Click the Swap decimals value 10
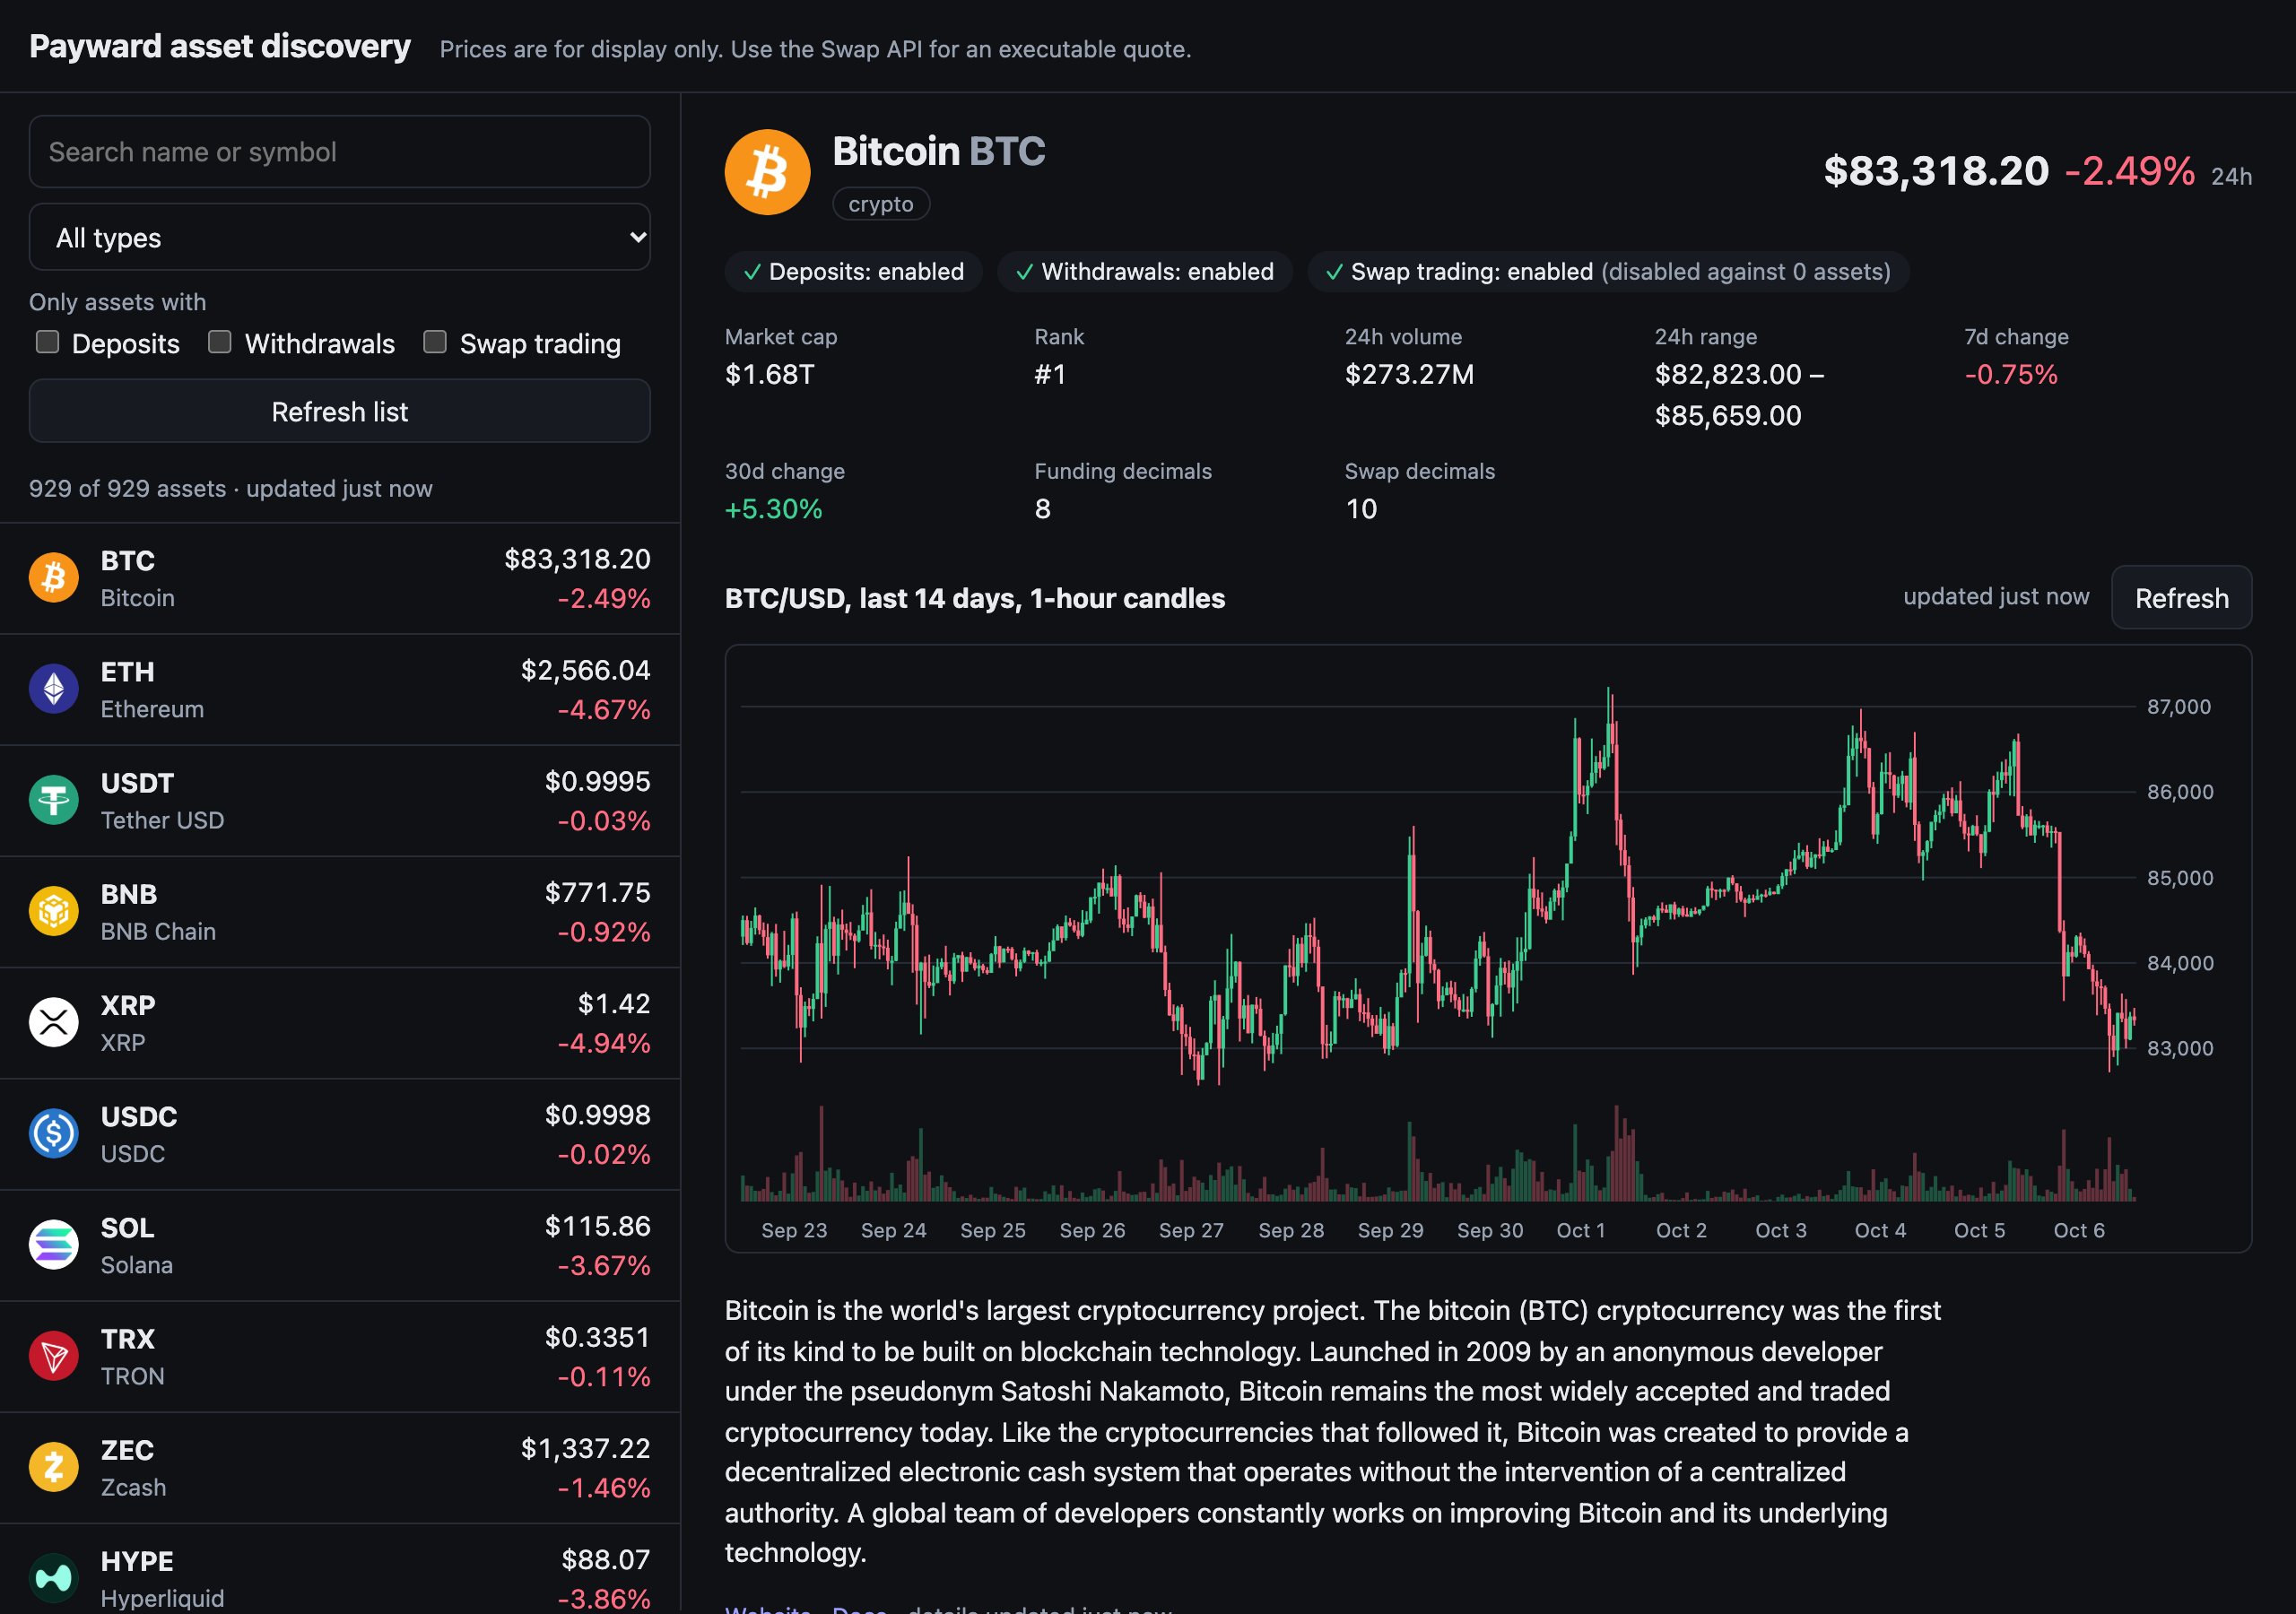 click(x=1361, y=509)
